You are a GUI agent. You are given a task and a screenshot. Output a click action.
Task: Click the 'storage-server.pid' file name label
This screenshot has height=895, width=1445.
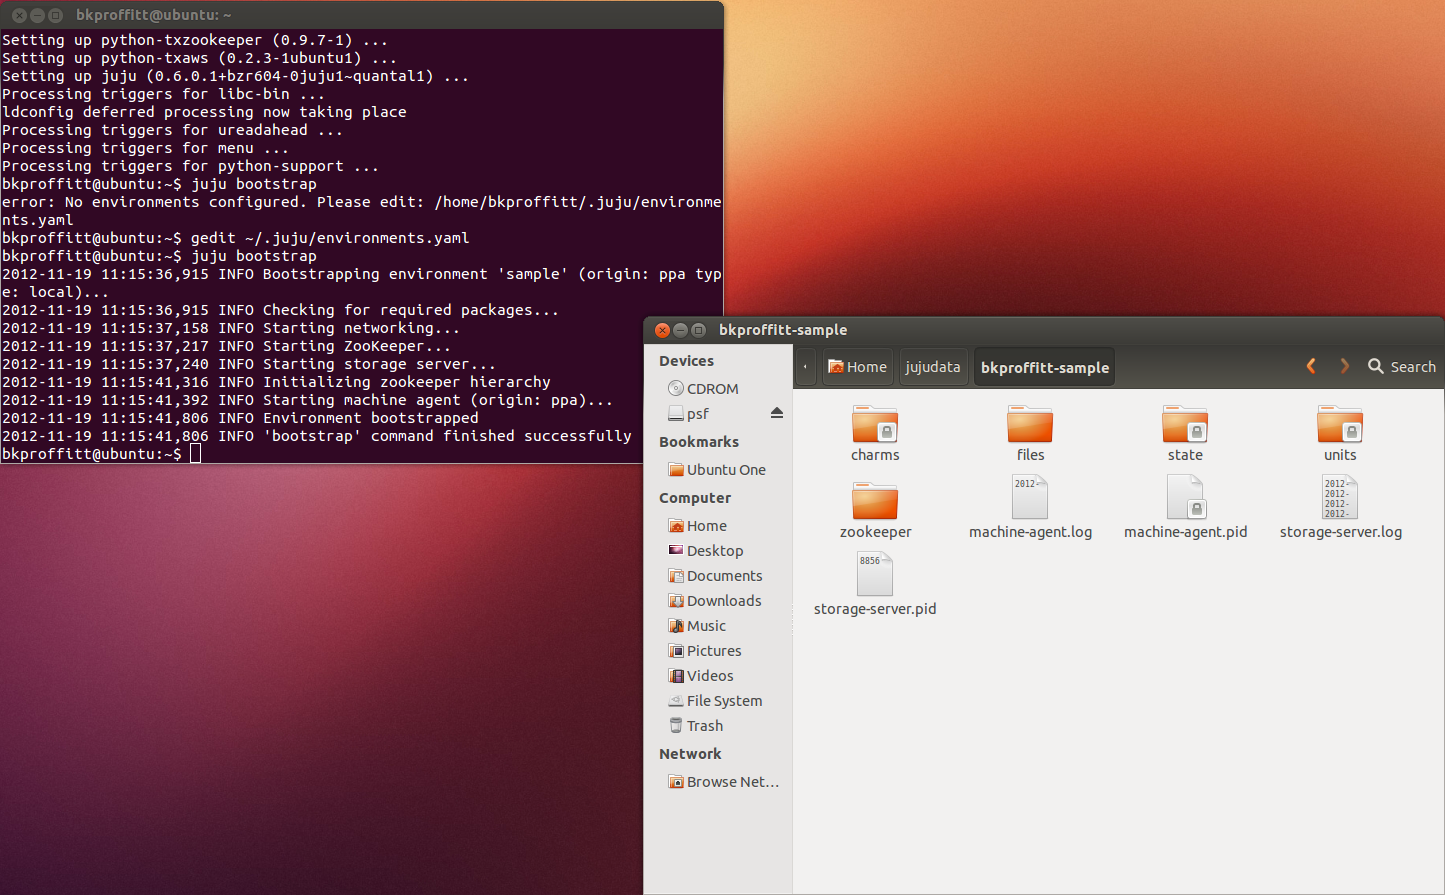(875, 609)
